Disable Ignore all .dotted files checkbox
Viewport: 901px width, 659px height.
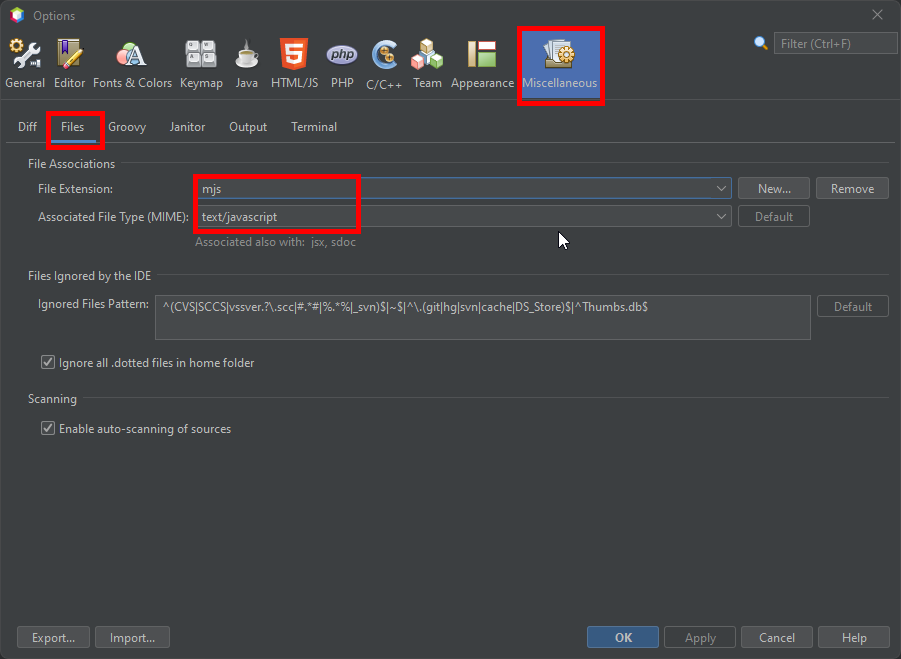point(48,363)
